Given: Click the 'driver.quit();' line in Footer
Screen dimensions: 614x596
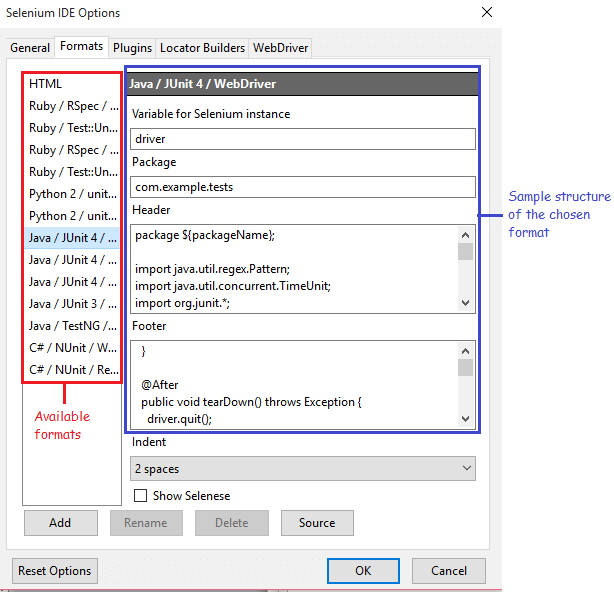Looking at the screenshot, I should pos(179,419).
